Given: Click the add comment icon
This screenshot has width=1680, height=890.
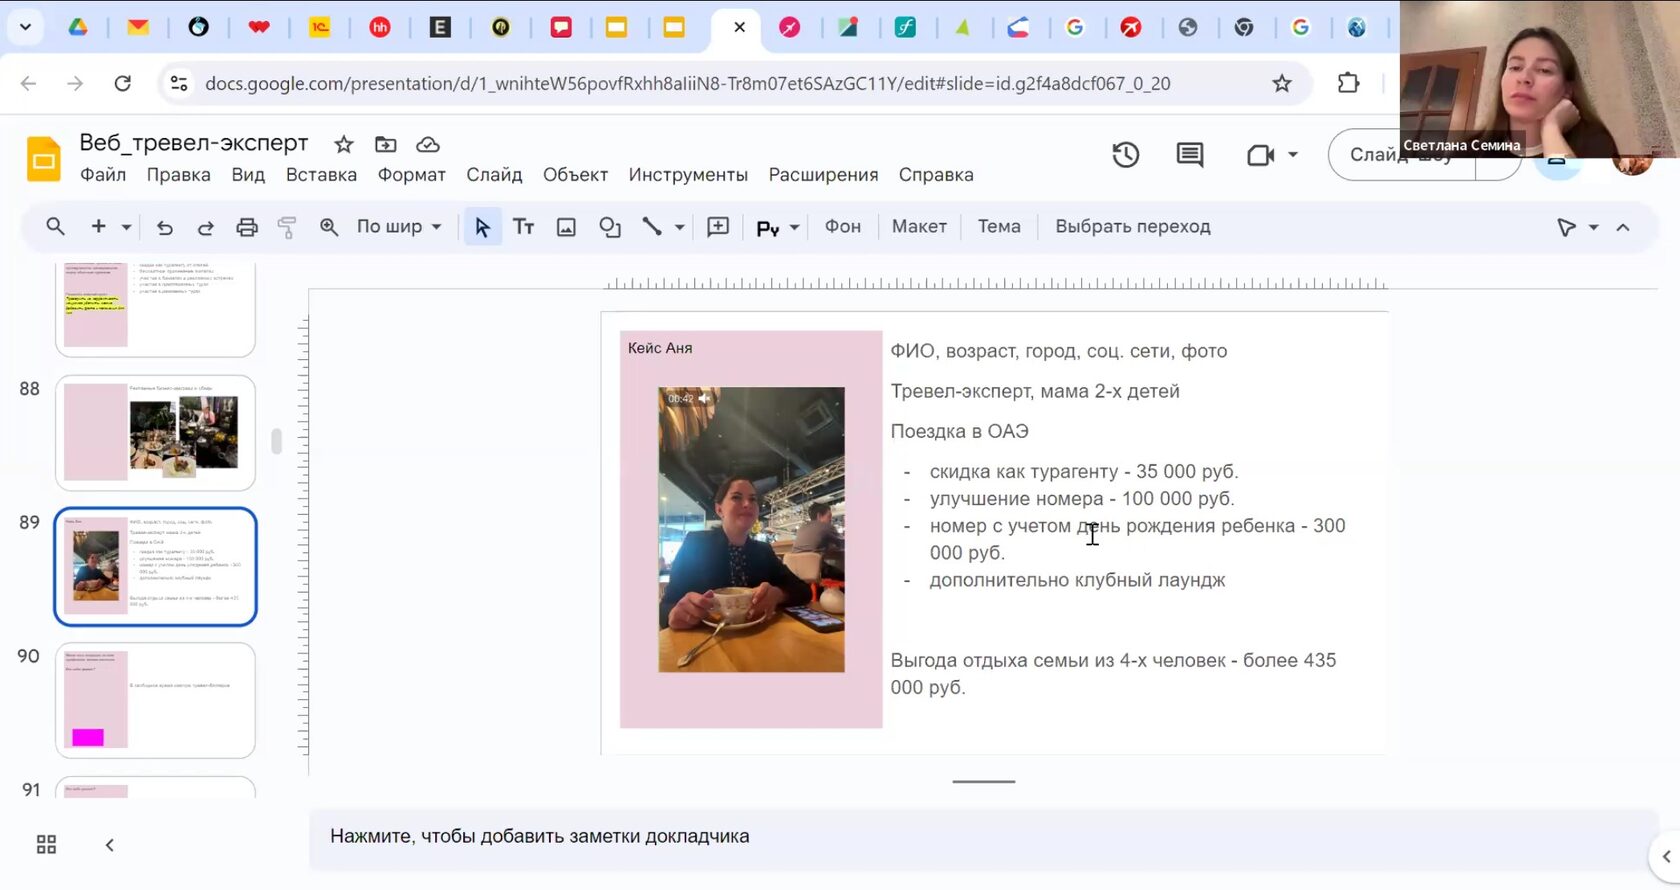Looking at the screenshot, I should tap(718, 227).
